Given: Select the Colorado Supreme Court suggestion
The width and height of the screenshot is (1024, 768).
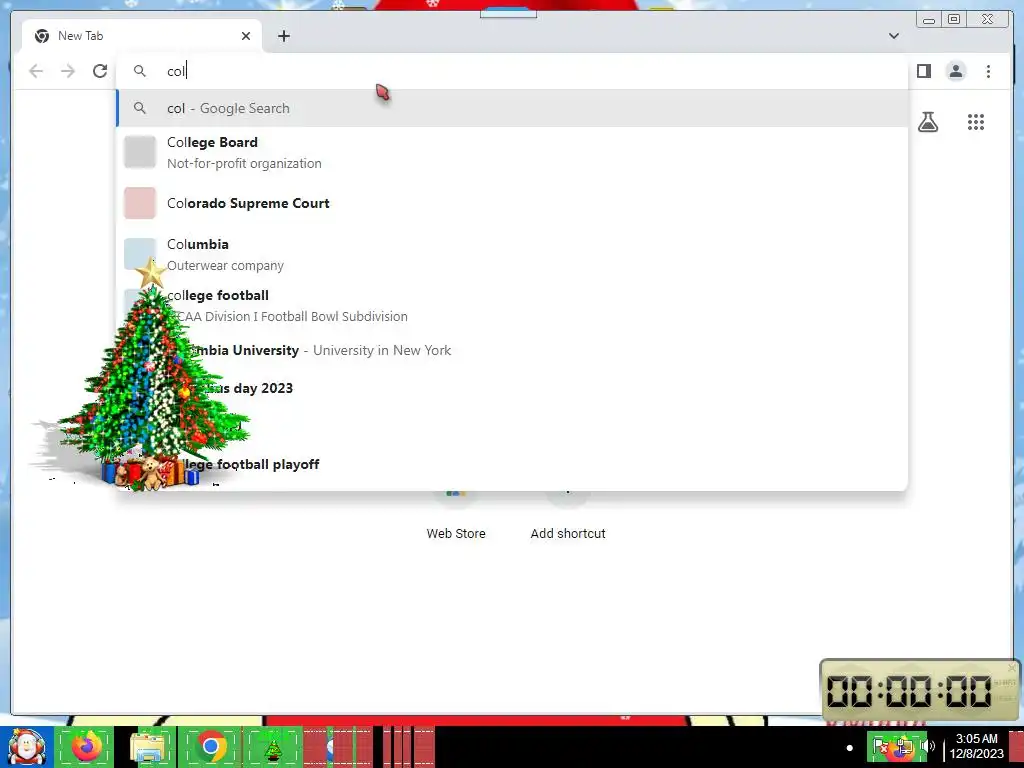Looking at the screenshot, I should pos(512,203).
